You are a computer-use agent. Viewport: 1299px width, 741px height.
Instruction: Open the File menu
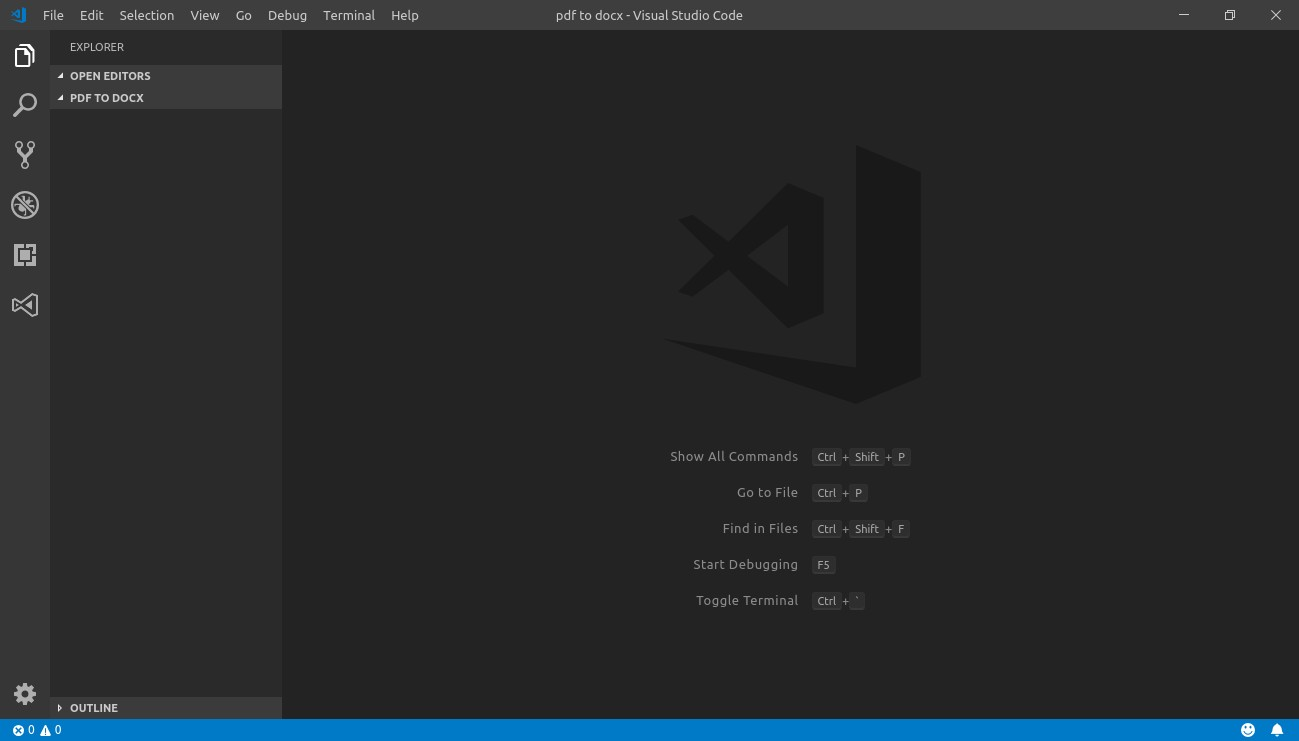[53, 15]
